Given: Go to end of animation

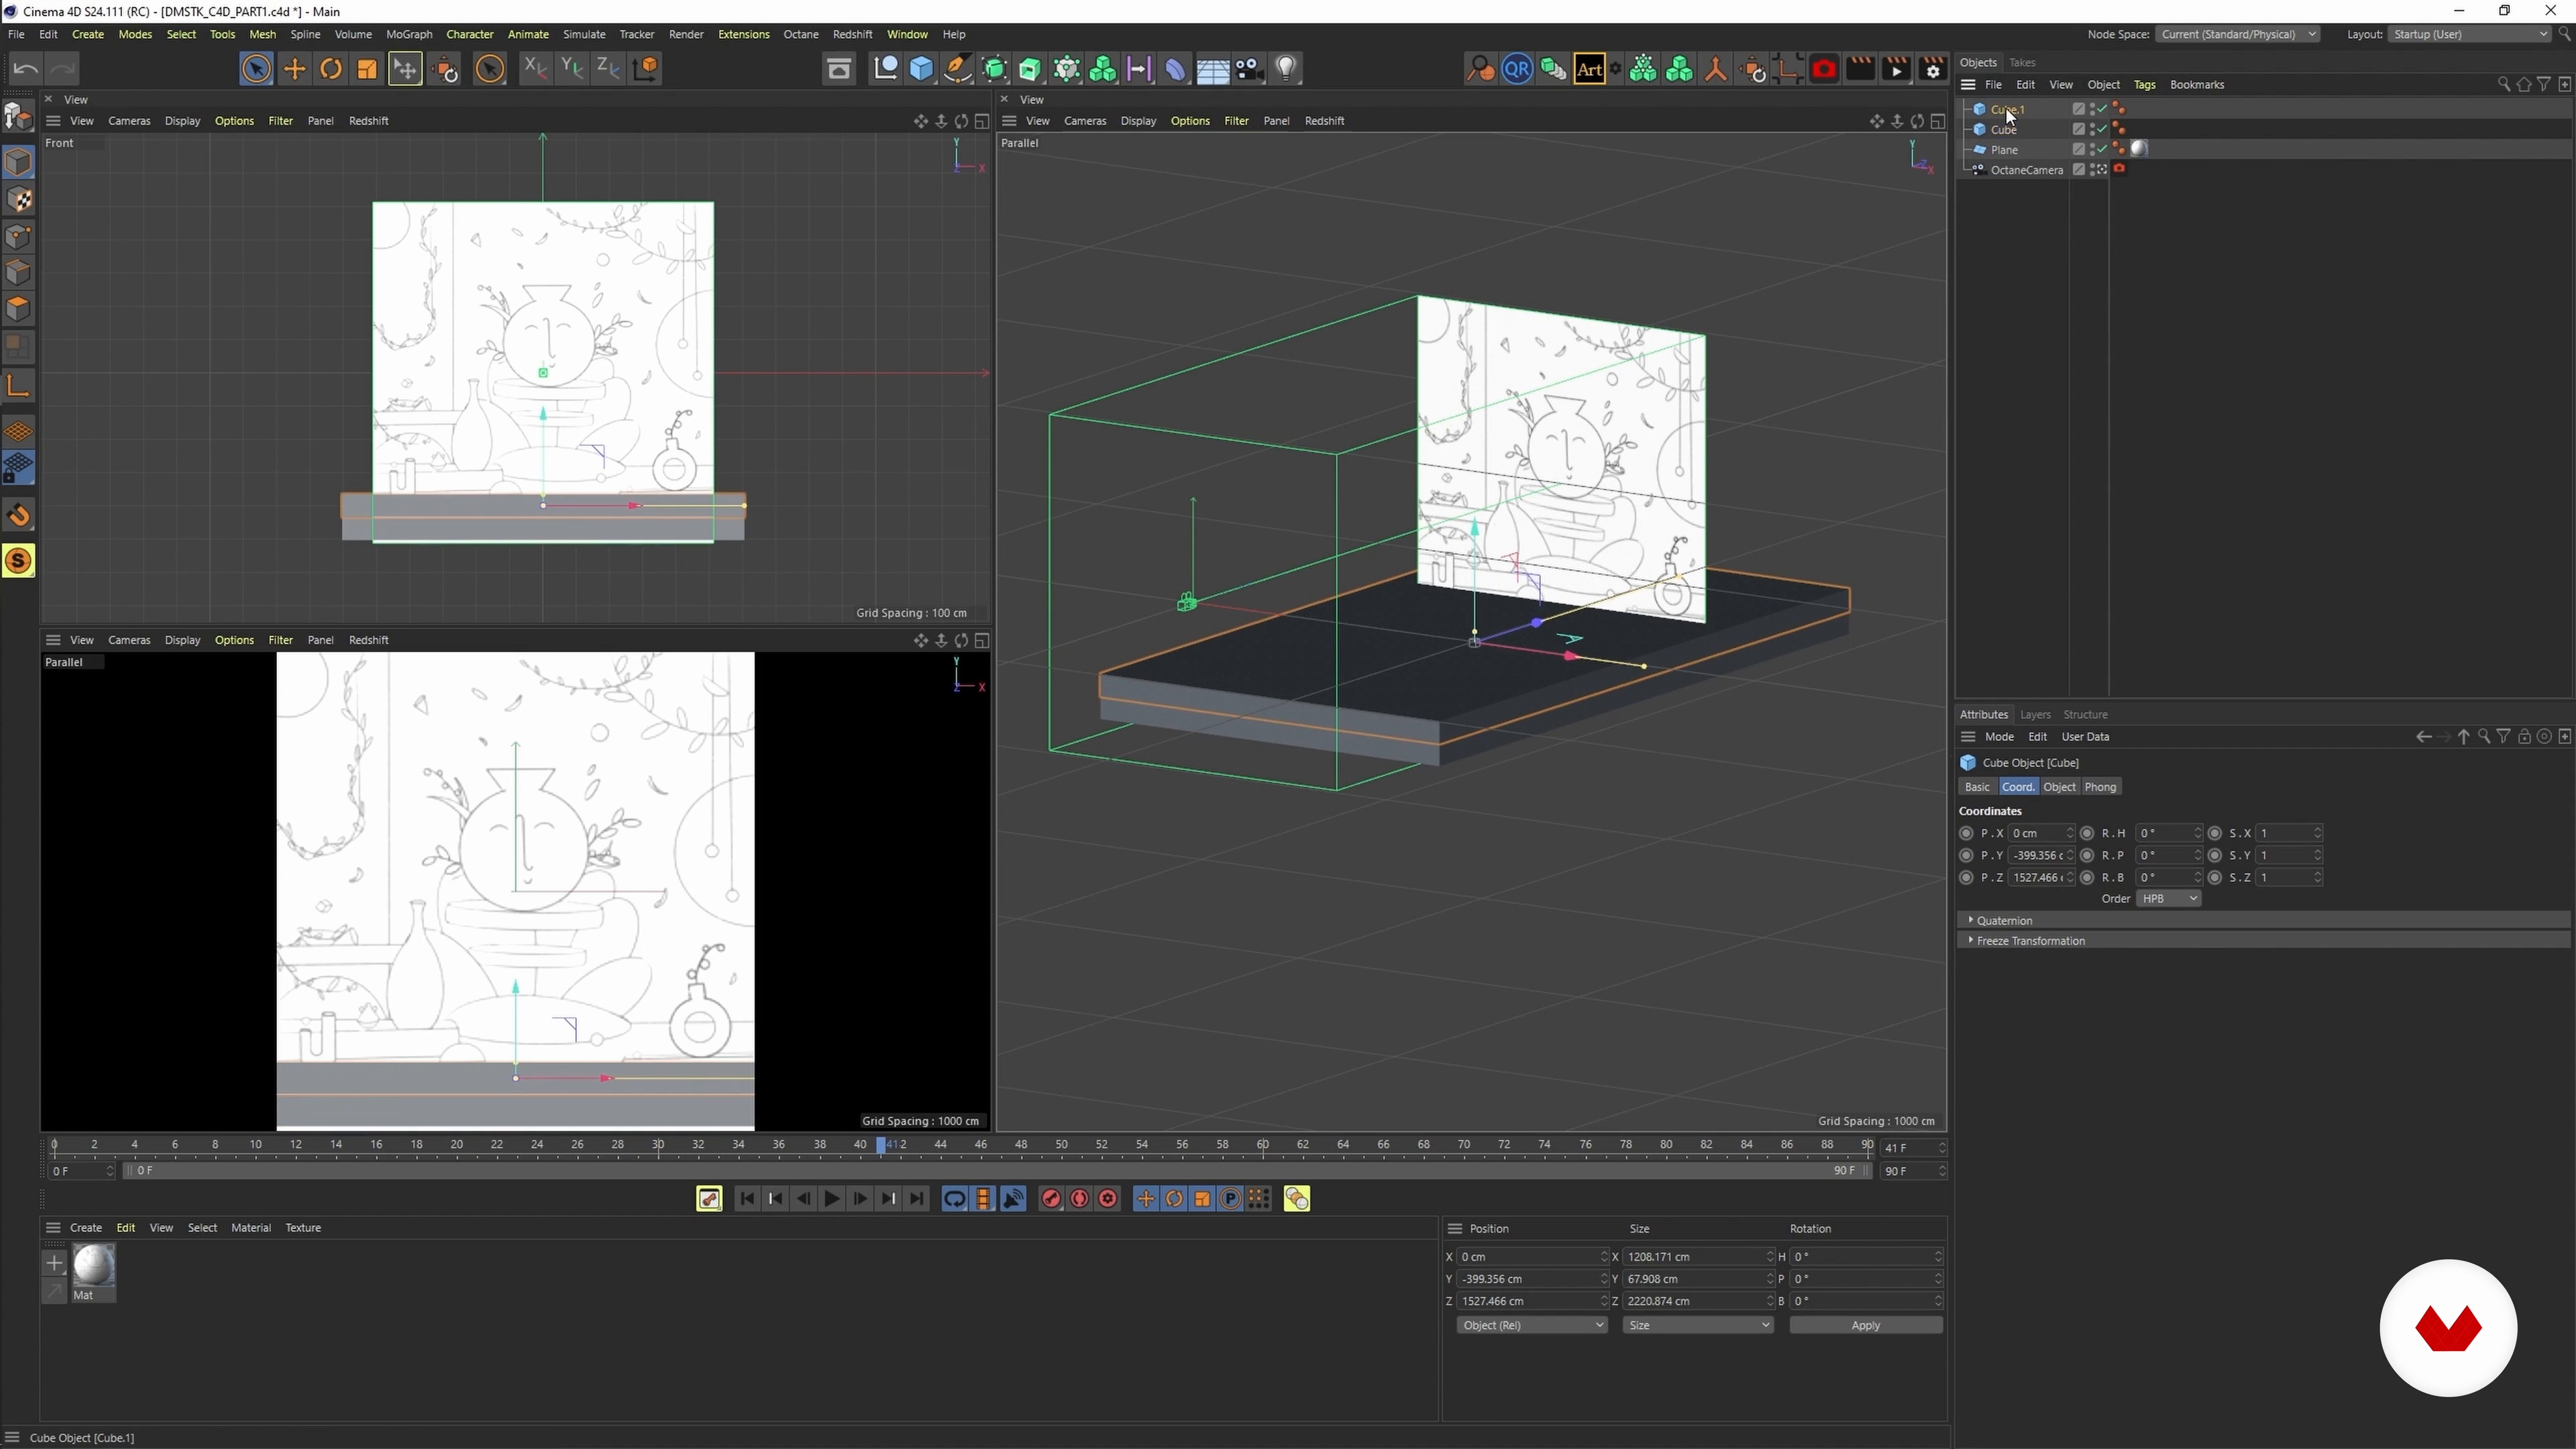Looking at the screenshot, I should [x=917, y=1199].
